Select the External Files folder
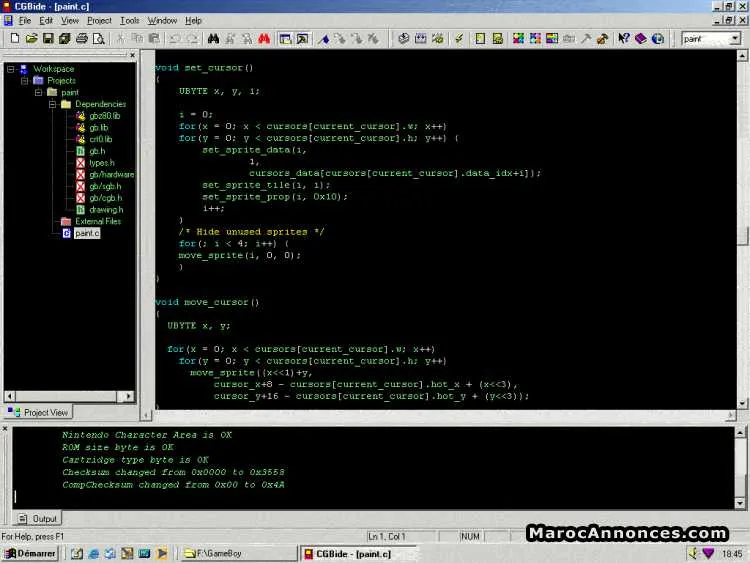Screen dimensions: 750x563 pyautogui.click(x=98, y=221)
